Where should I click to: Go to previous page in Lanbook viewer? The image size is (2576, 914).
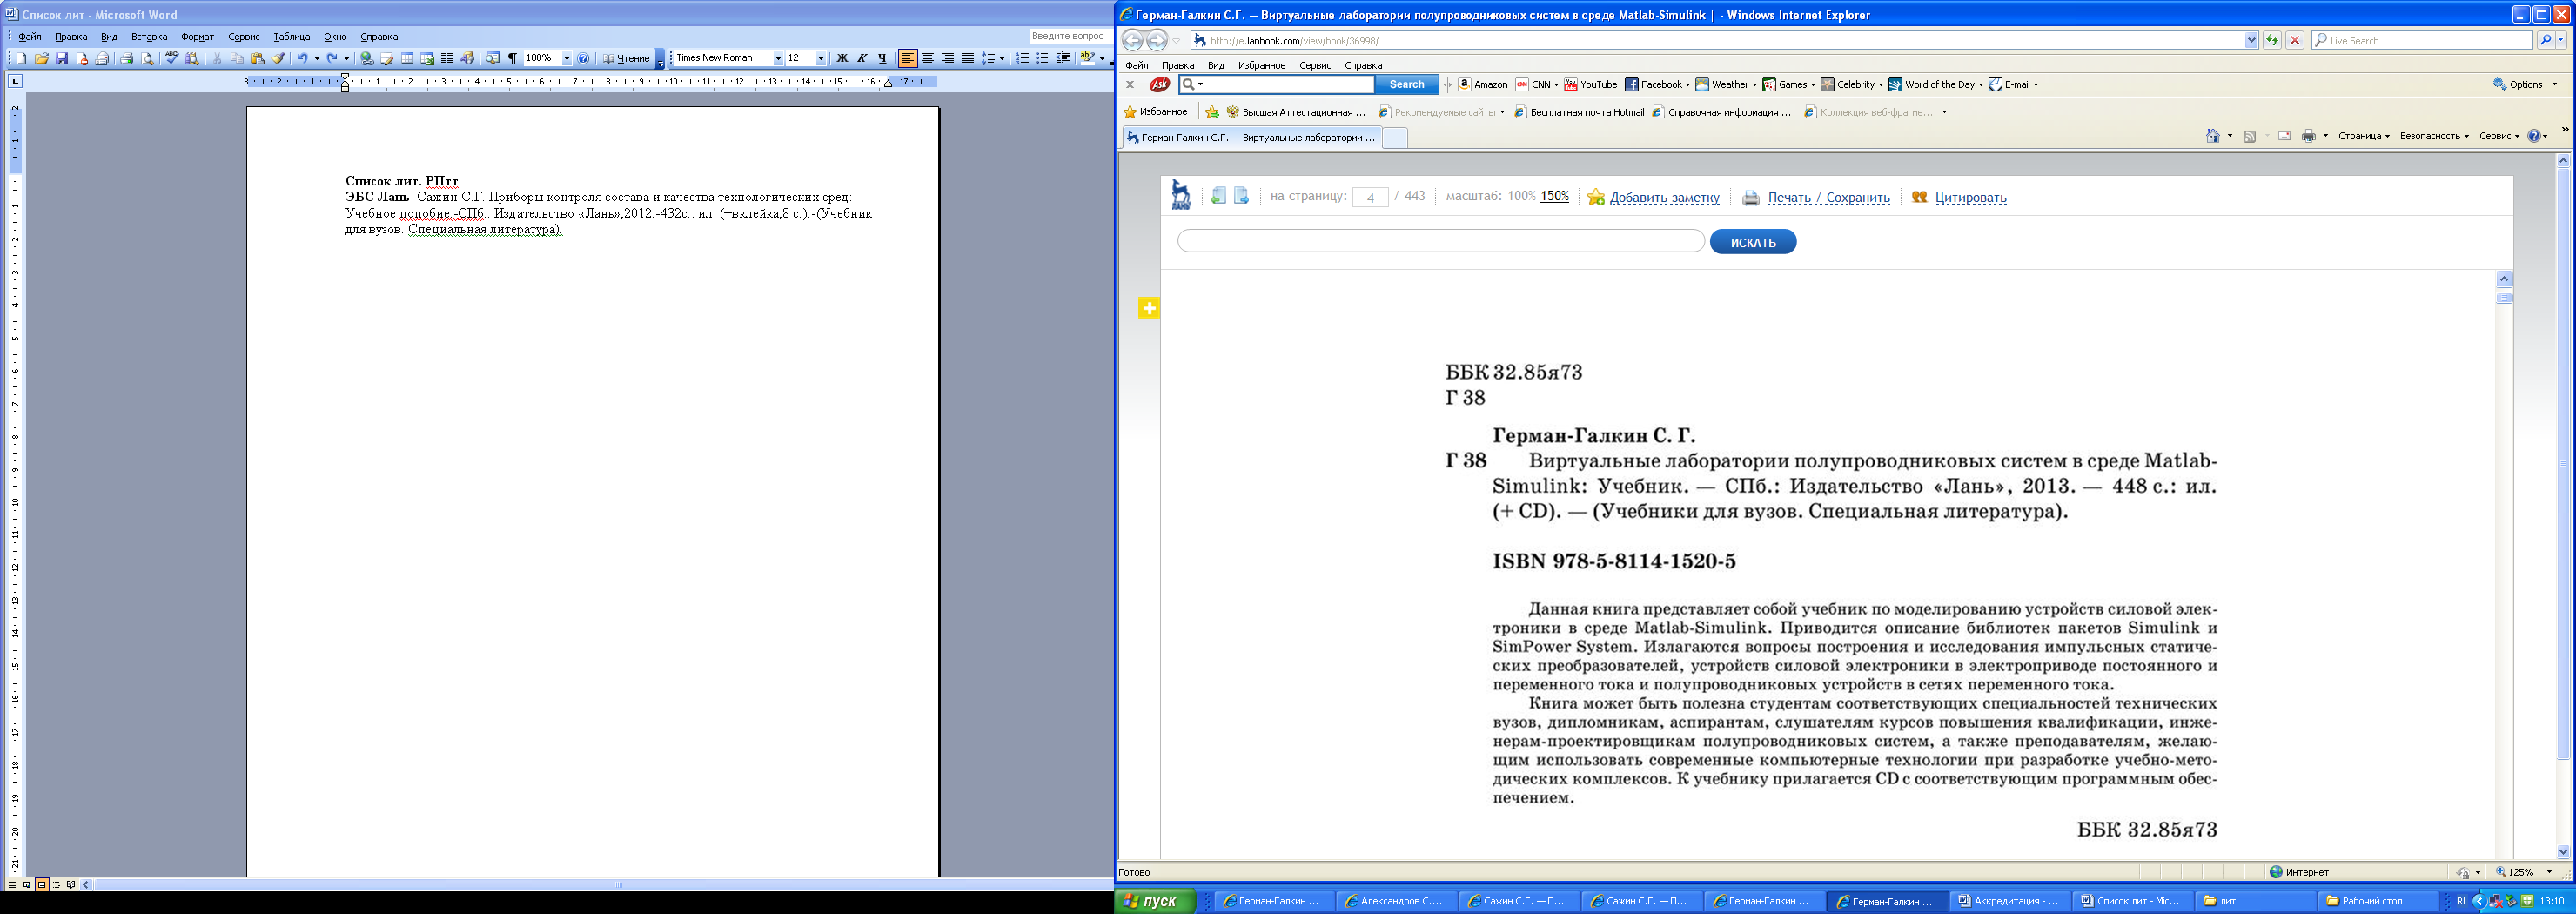pos(1218,196)
